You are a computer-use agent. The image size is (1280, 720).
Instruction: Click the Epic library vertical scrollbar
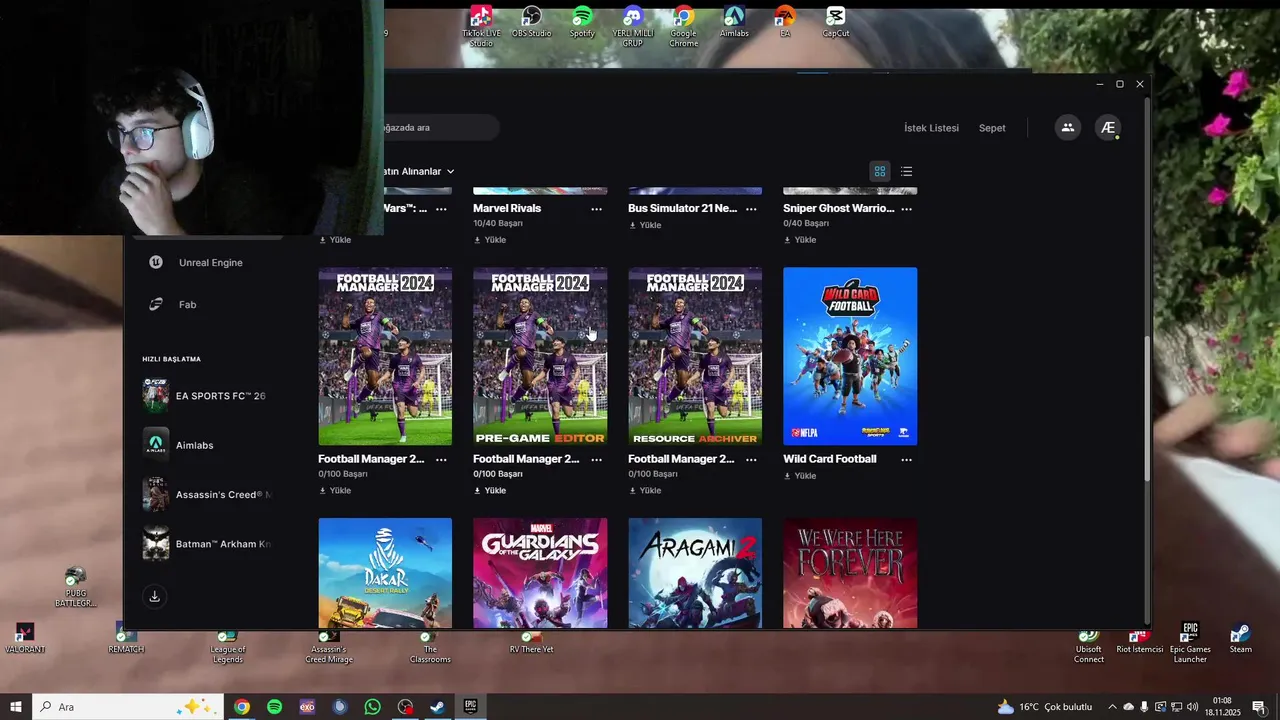[x=1146, y=408]
